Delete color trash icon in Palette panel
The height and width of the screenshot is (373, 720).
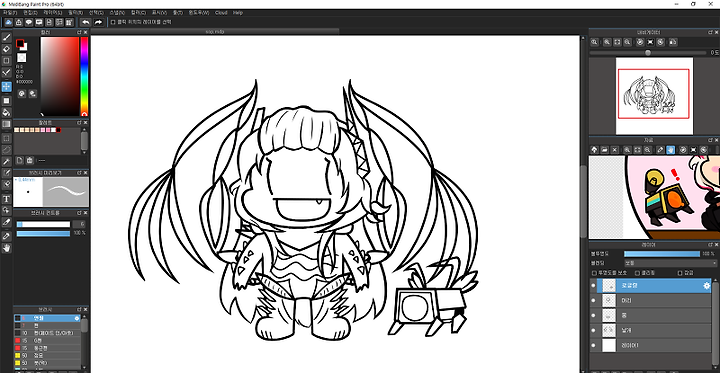point(30,160)
